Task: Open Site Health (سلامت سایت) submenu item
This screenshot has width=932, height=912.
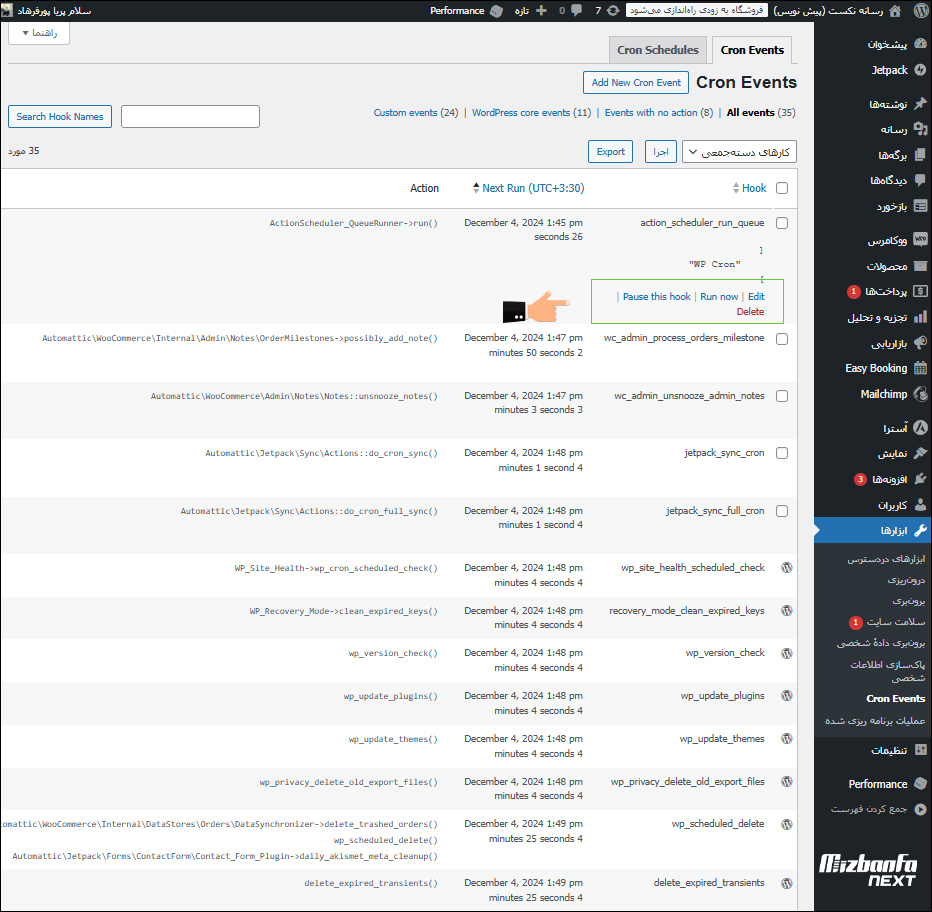Action: (895, 622)
